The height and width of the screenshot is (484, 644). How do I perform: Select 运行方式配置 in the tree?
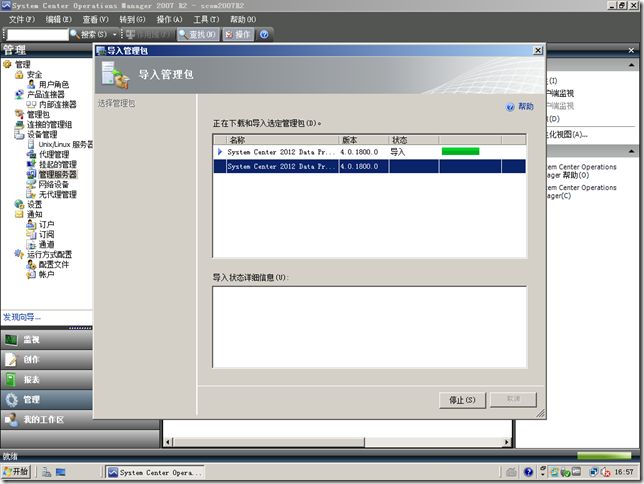tap(49, 254)
